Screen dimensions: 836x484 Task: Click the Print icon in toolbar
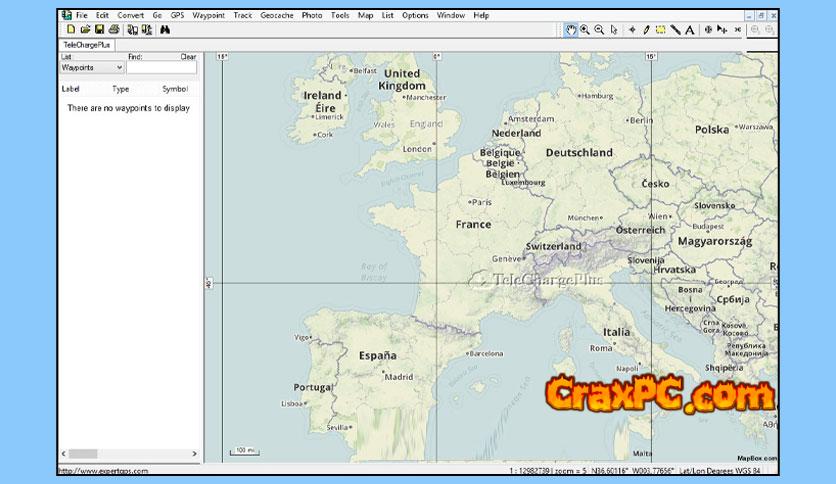point(113,30)
